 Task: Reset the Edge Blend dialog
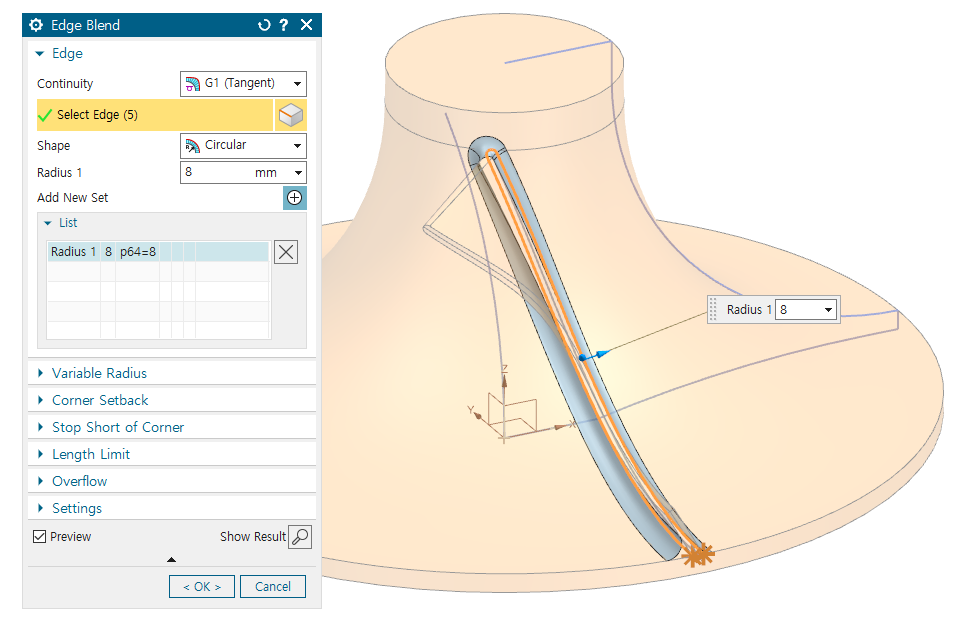(x=264, y=25)
